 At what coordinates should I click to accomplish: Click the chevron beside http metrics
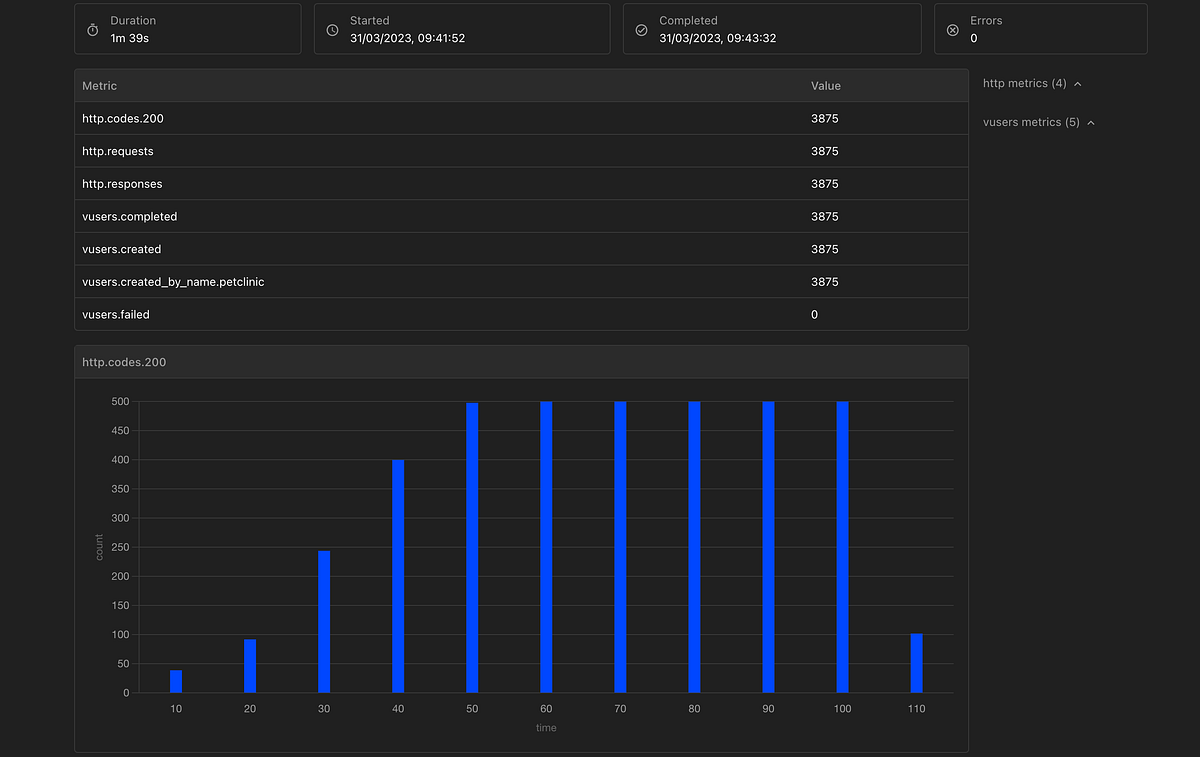point(1077,84)
